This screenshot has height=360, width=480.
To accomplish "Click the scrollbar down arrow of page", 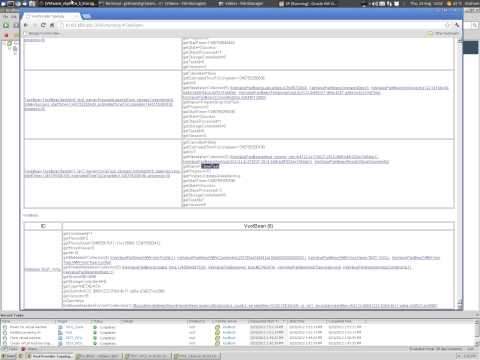I will [x=460, y=307].
